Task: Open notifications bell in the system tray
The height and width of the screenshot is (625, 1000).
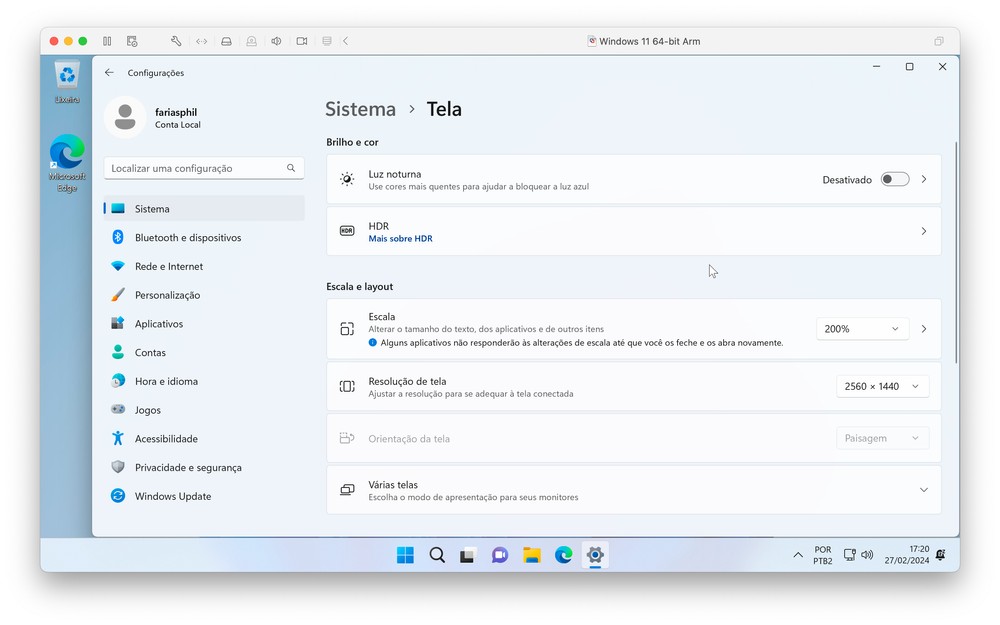Action: [x=940, y=555]
